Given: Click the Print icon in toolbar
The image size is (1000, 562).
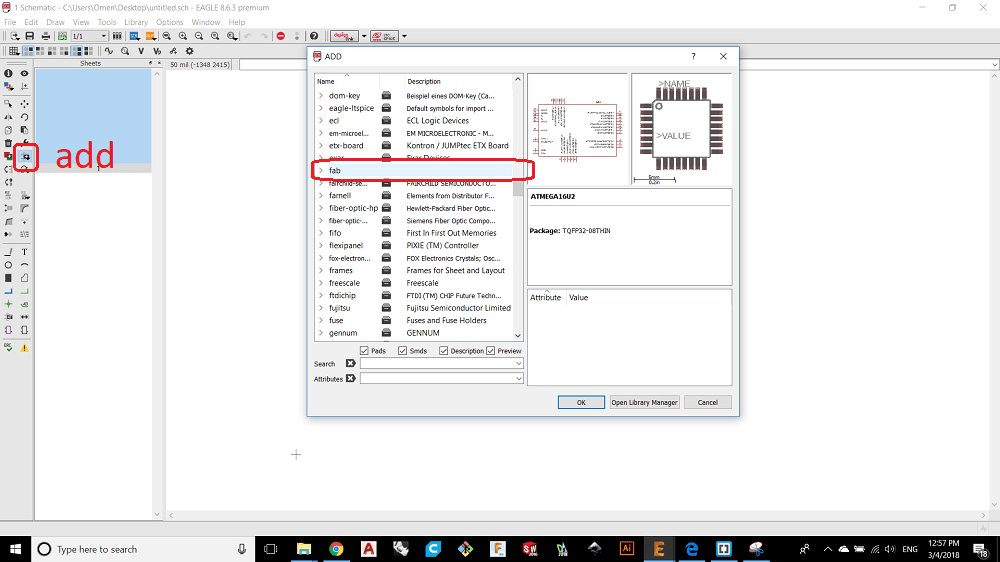Looking at the screenshot, I should tap(45, 36).
